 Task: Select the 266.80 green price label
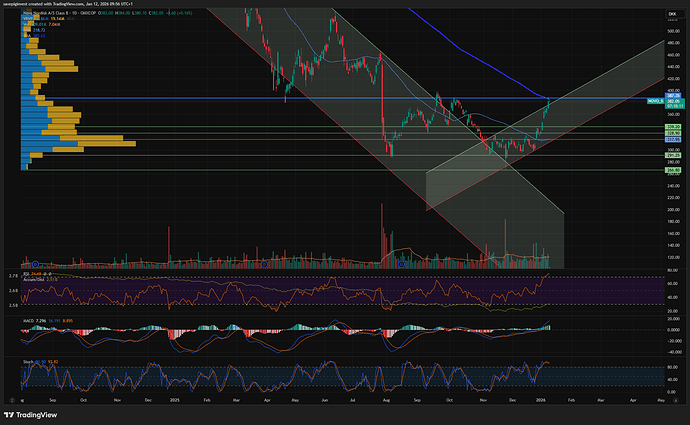673,171
